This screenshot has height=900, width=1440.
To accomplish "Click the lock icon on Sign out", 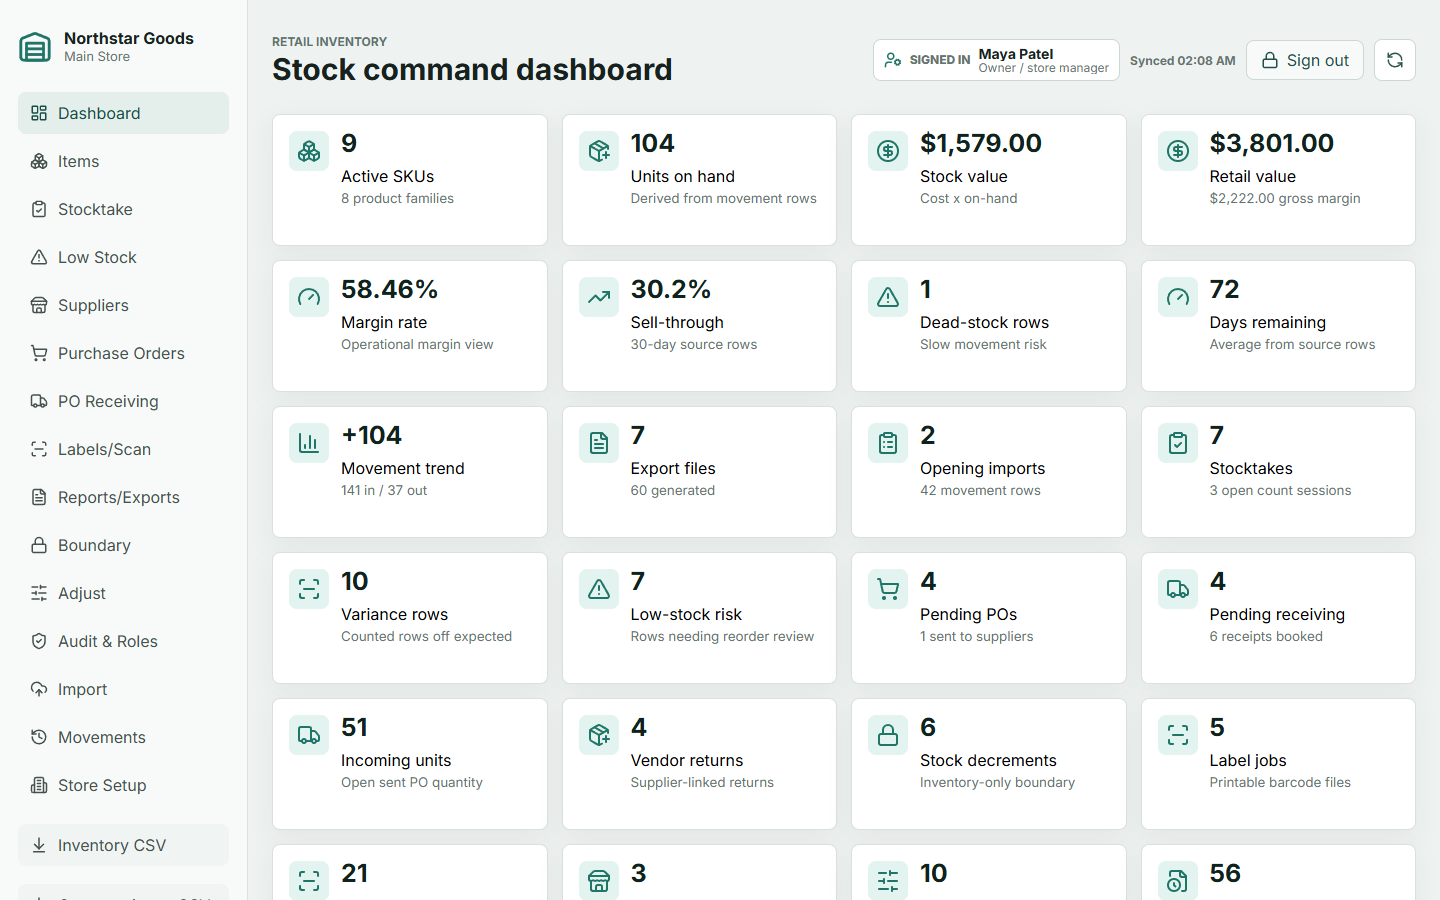I will pos(1270,60).
